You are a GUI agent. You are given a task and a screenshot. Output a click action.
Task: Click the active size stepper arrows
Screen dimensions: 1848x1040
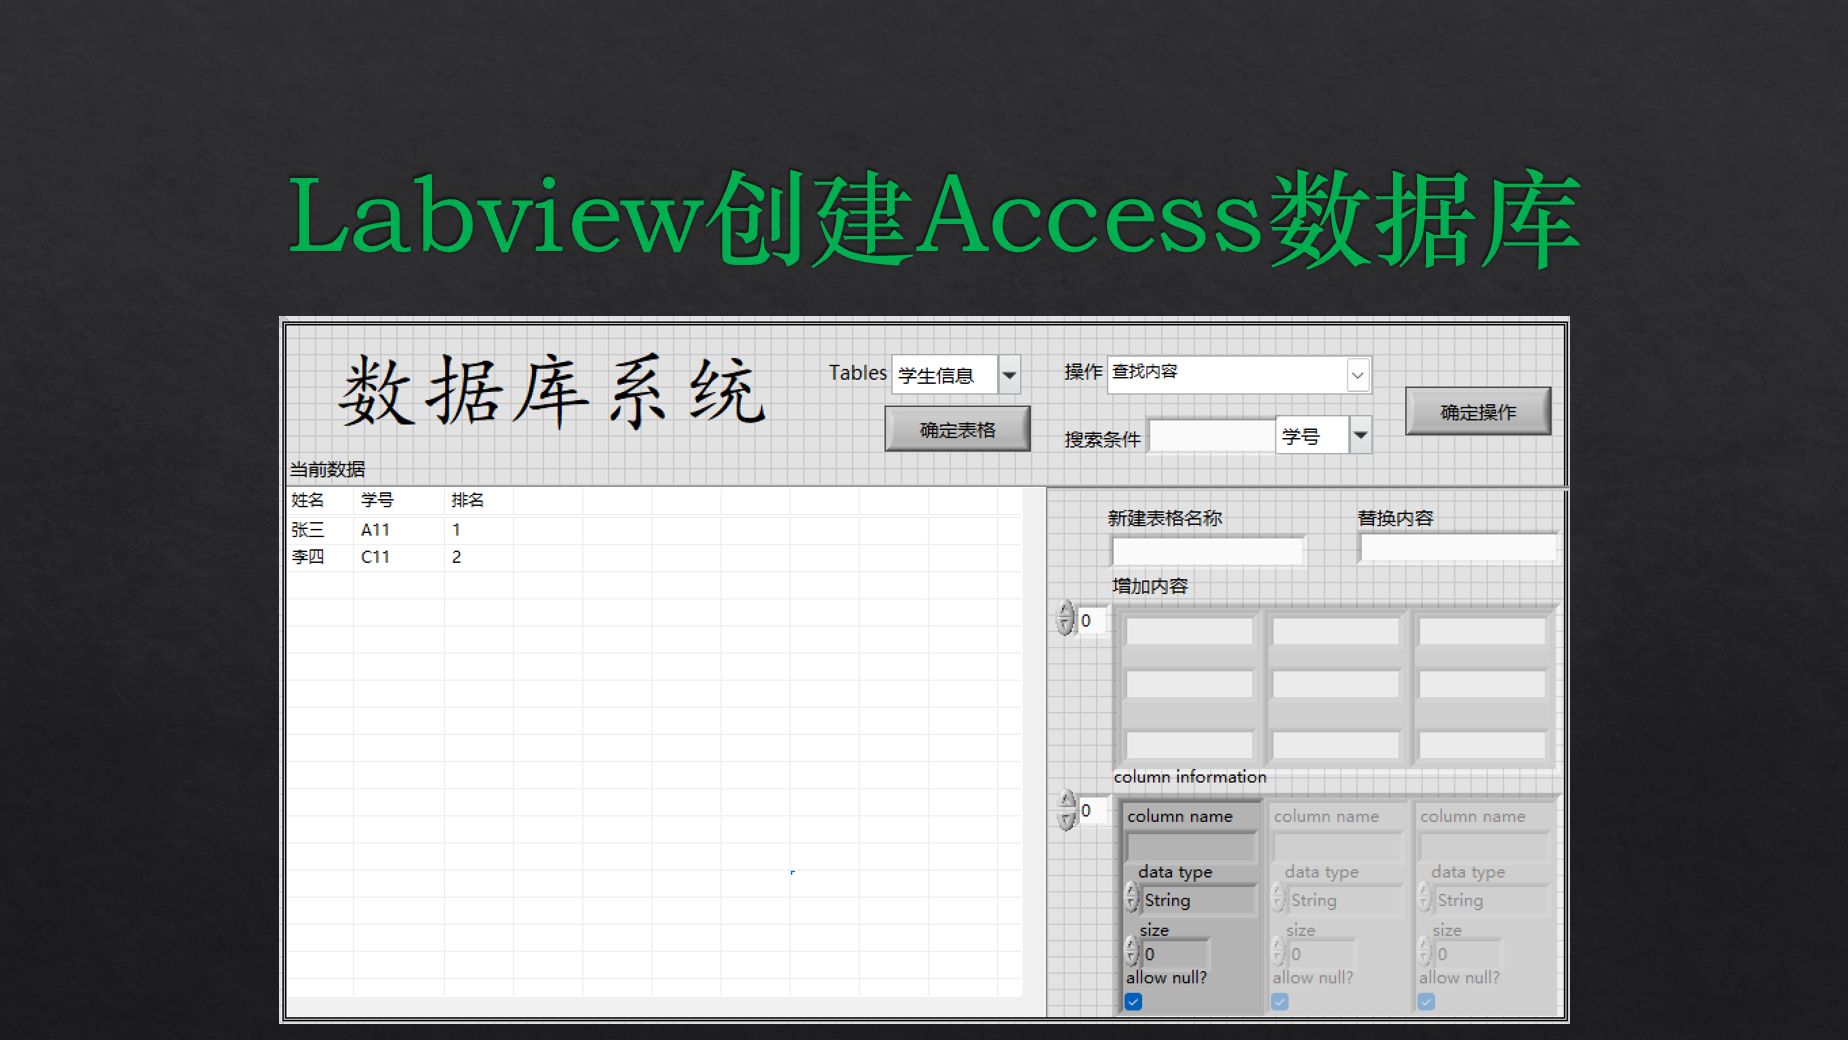tap(1132, 952)
